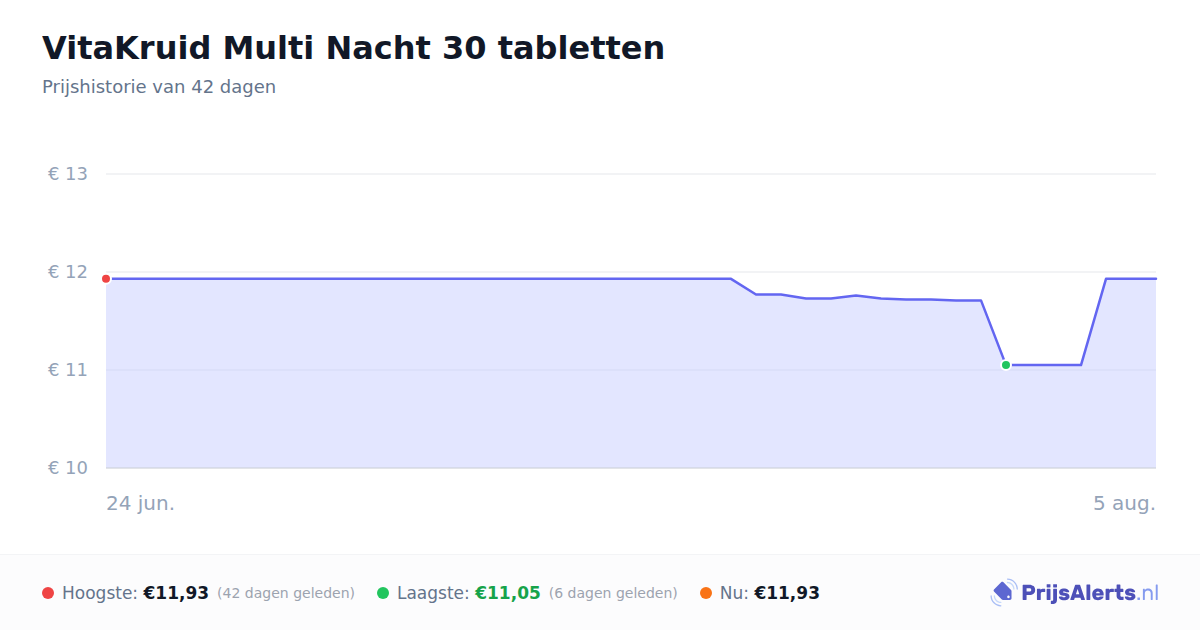Click the '6 dagen geleden' note
The width and height of the screenshot is (1200, 630).
(613, 593)
